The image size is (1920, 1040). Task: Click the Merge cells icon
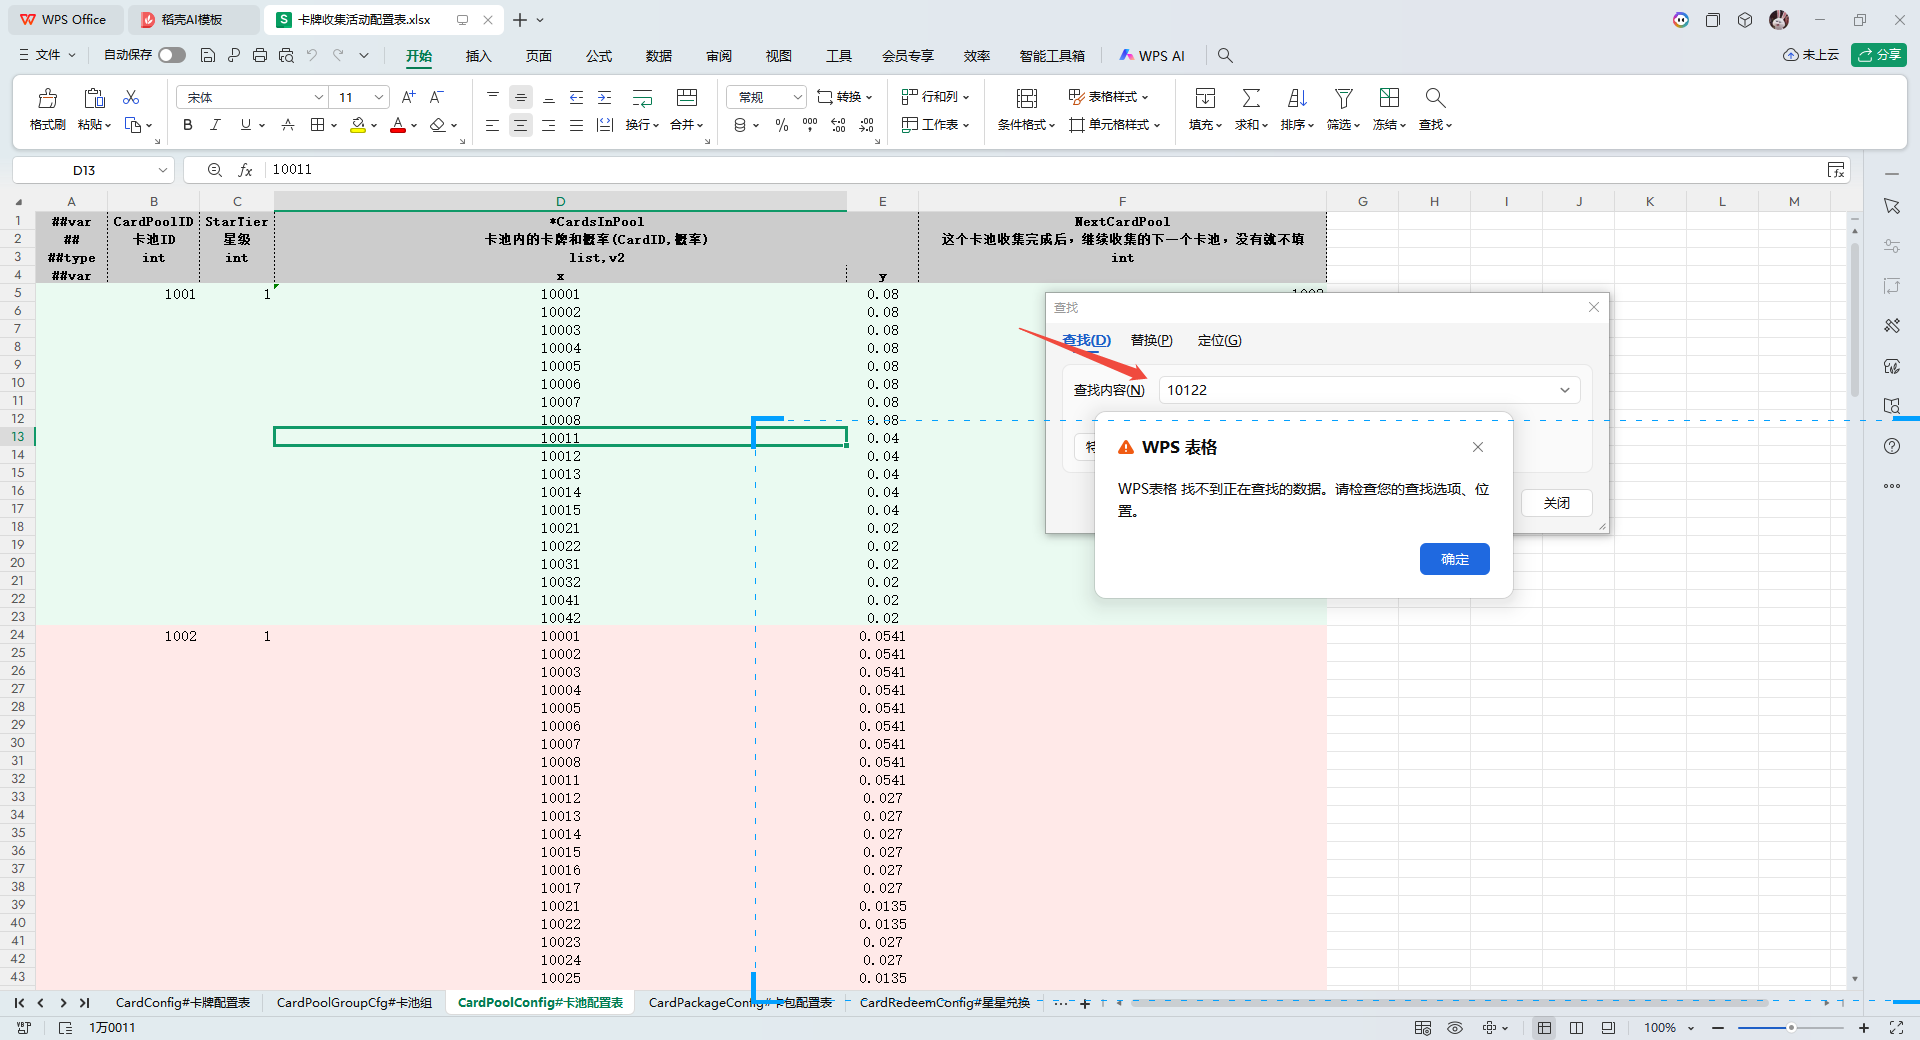(x=686, y=99)
